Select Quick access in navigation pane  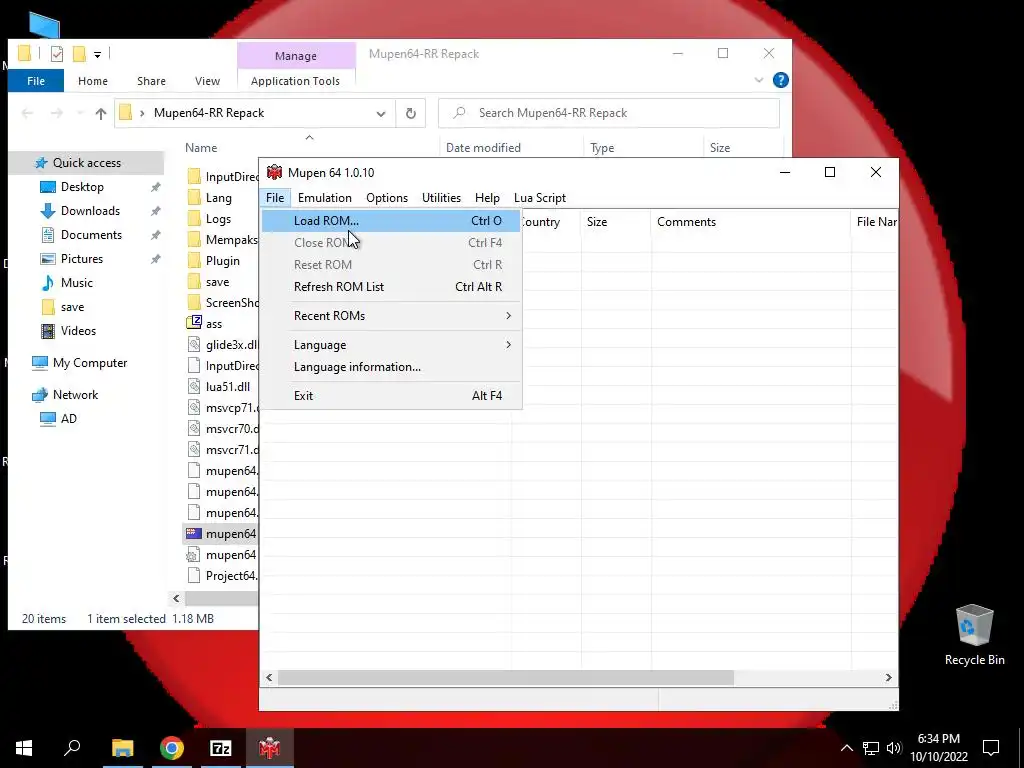coord(87,163)
